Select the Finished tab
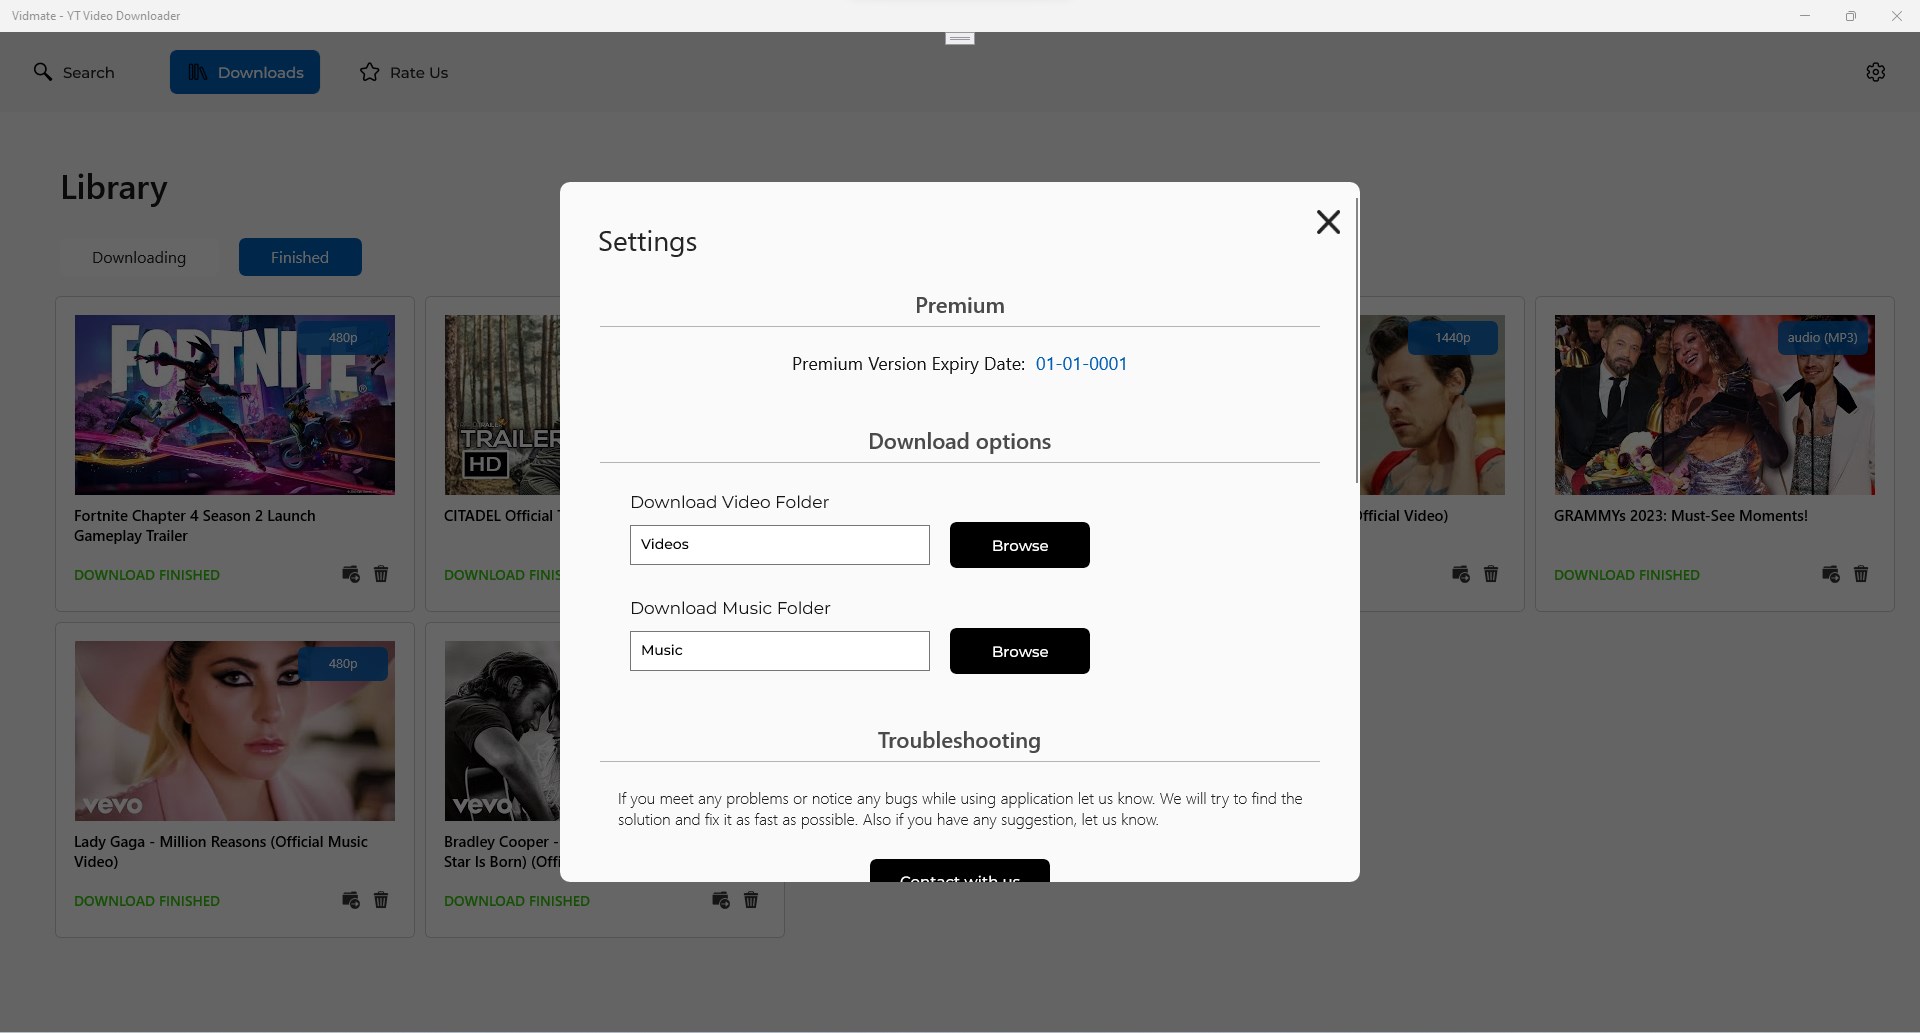The image size is (1920, 1033). pos(300,257)
